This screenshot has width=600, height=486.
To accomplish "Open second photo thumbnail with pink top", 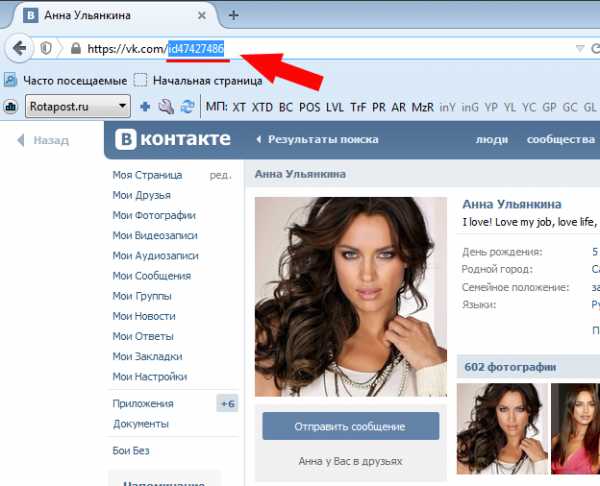I will pyautogui.click(x=576, y=429).
